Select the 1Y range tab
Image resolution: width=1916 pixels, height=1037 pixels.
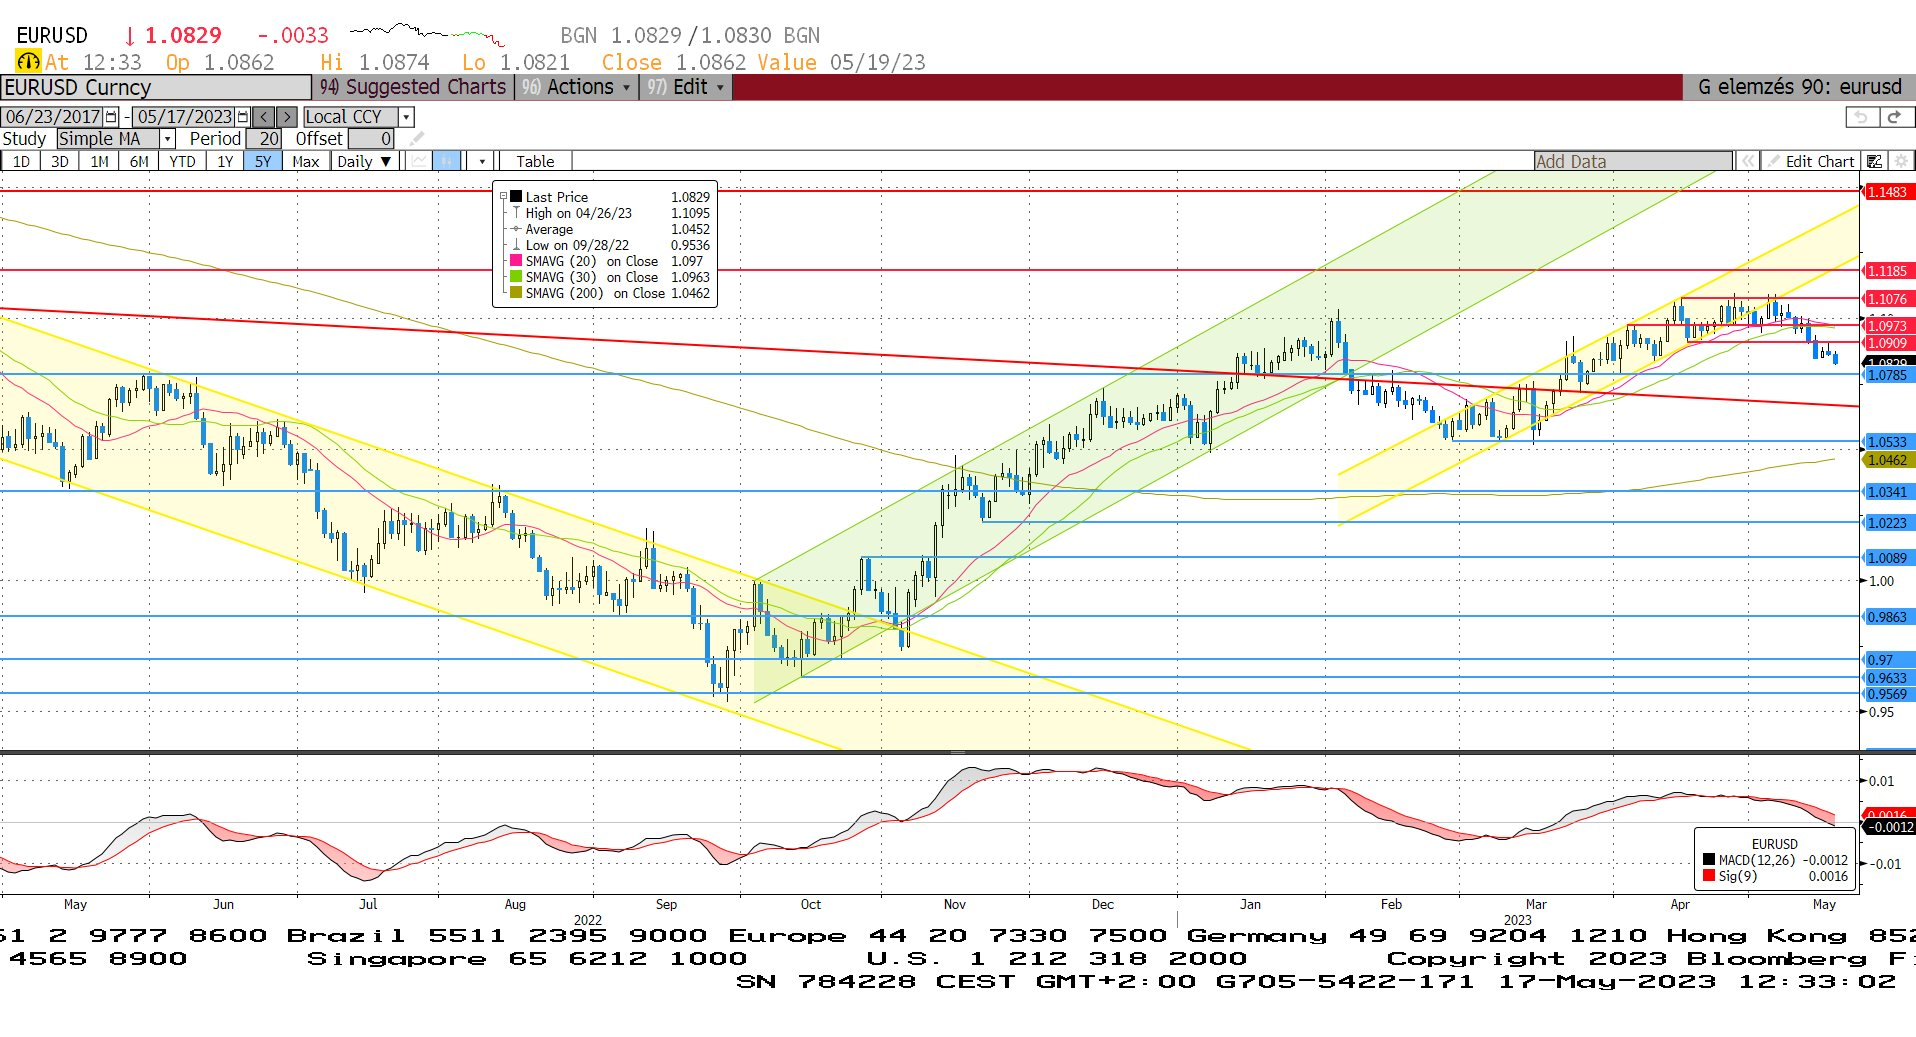click(x=225, y=161)
